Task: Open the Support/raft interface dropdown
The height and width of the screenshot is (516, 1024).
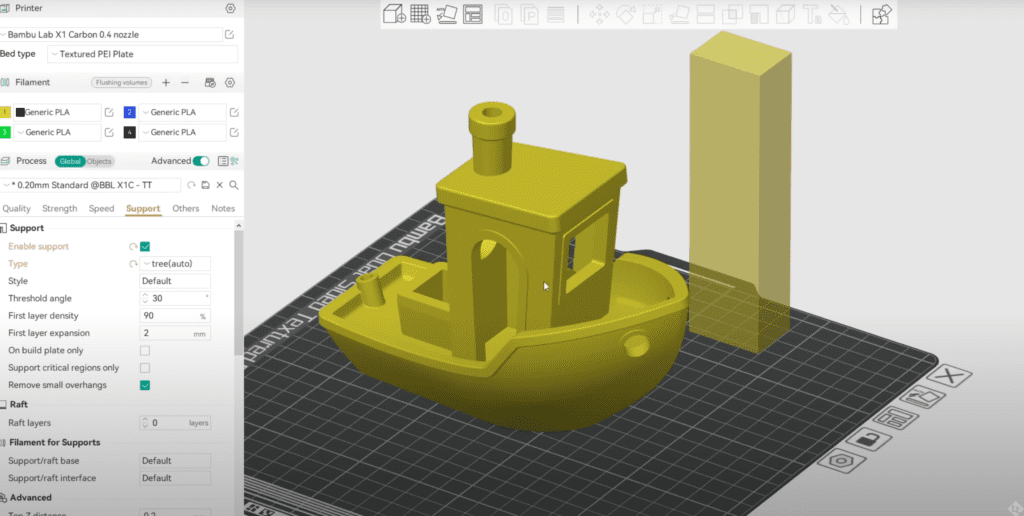Action: [x=175, y=478]
